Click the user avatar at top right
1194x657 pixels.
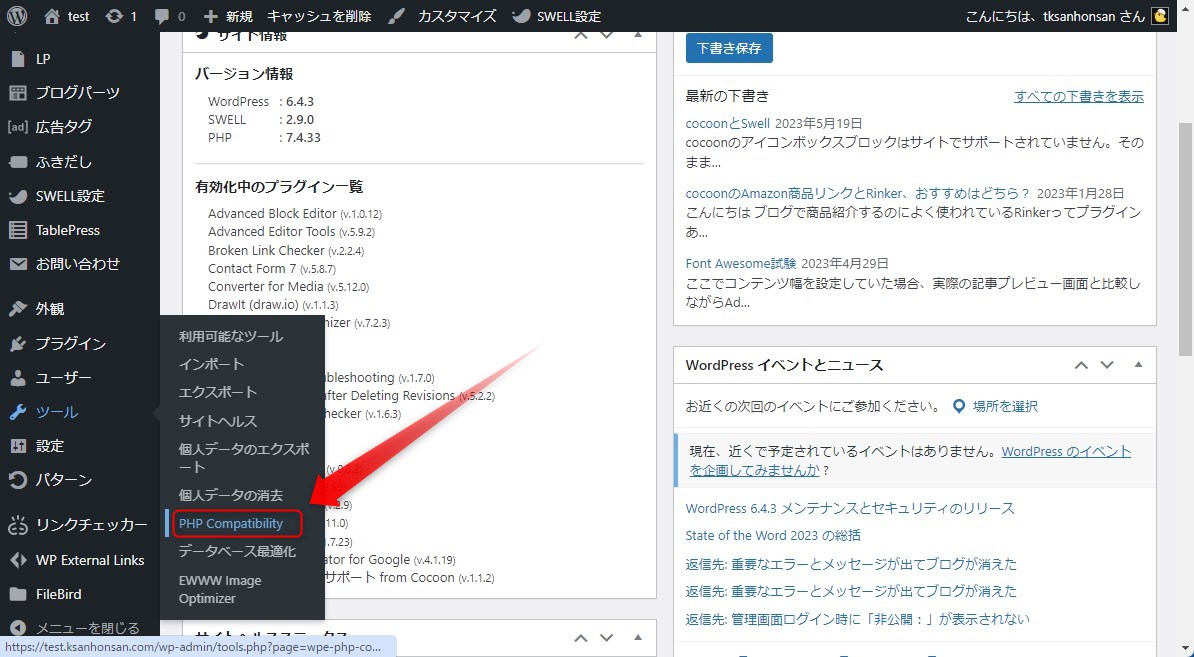point(1160,16)
